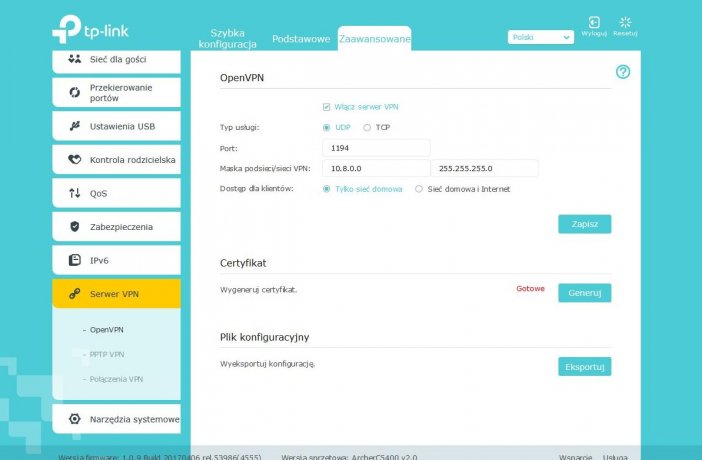Screen dimensions: 702x460
Task: Switch to Szybka konfiguracja tab
Action: click(x=227, y=39)
